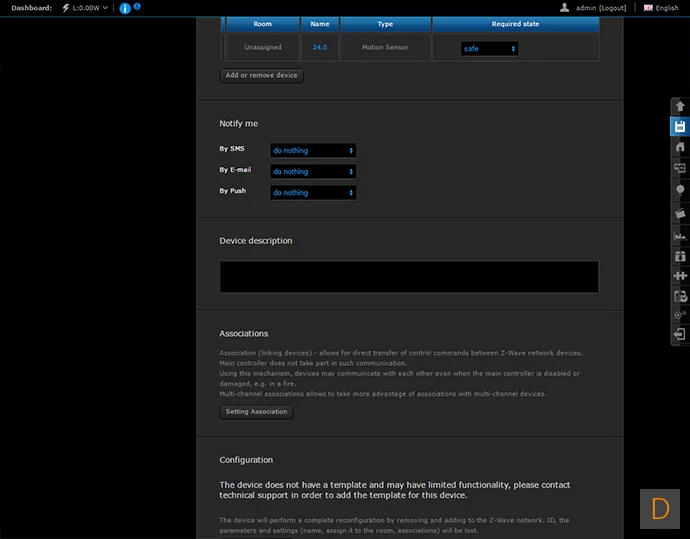Open the home icon in sidebar
Viewport: 690px width, 539px height.
[680, 147]
